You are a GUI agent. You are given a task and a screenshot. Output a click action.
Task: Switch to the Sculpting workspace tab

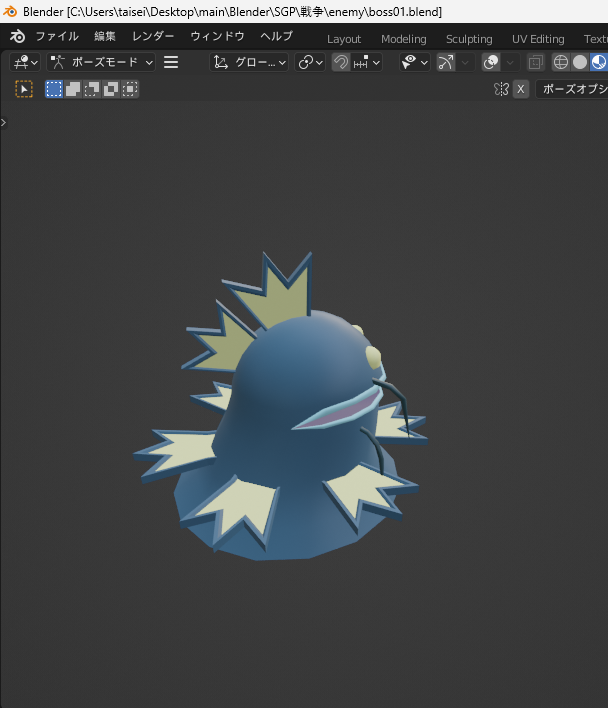point(469,39)
